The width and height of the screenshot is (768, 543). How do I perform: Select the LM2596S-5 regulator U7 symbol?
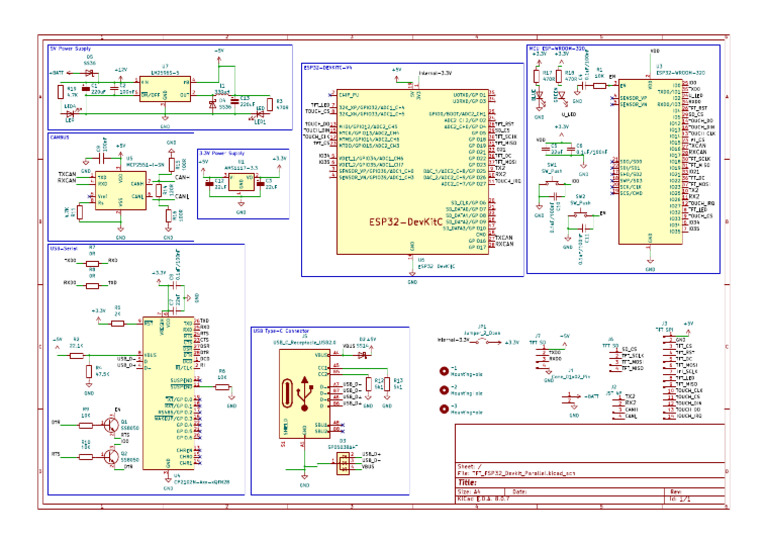pyautogui.click(x=165, y=89)
